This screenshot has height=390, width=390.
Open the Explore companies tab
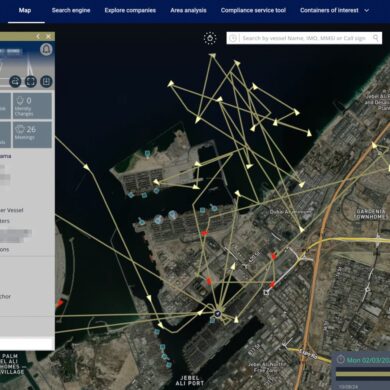(130, 10)
